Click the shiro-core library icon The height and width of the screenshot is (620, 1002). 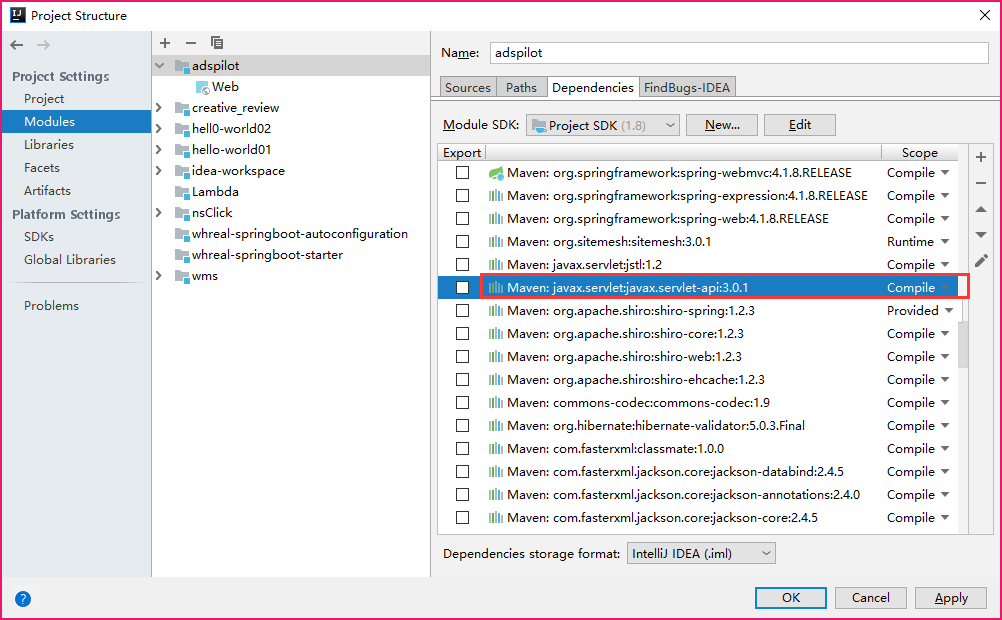496,334
